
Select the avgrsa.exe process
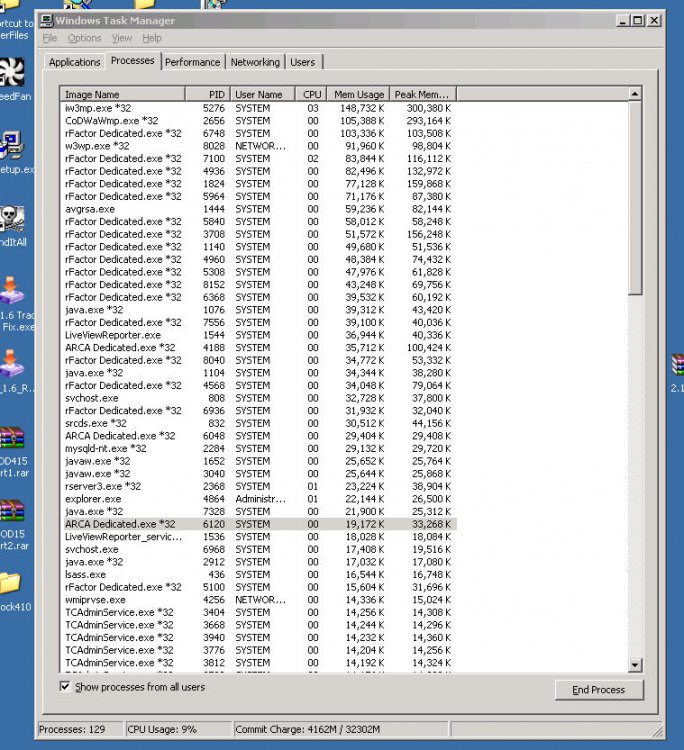click(x=259, y=209)
